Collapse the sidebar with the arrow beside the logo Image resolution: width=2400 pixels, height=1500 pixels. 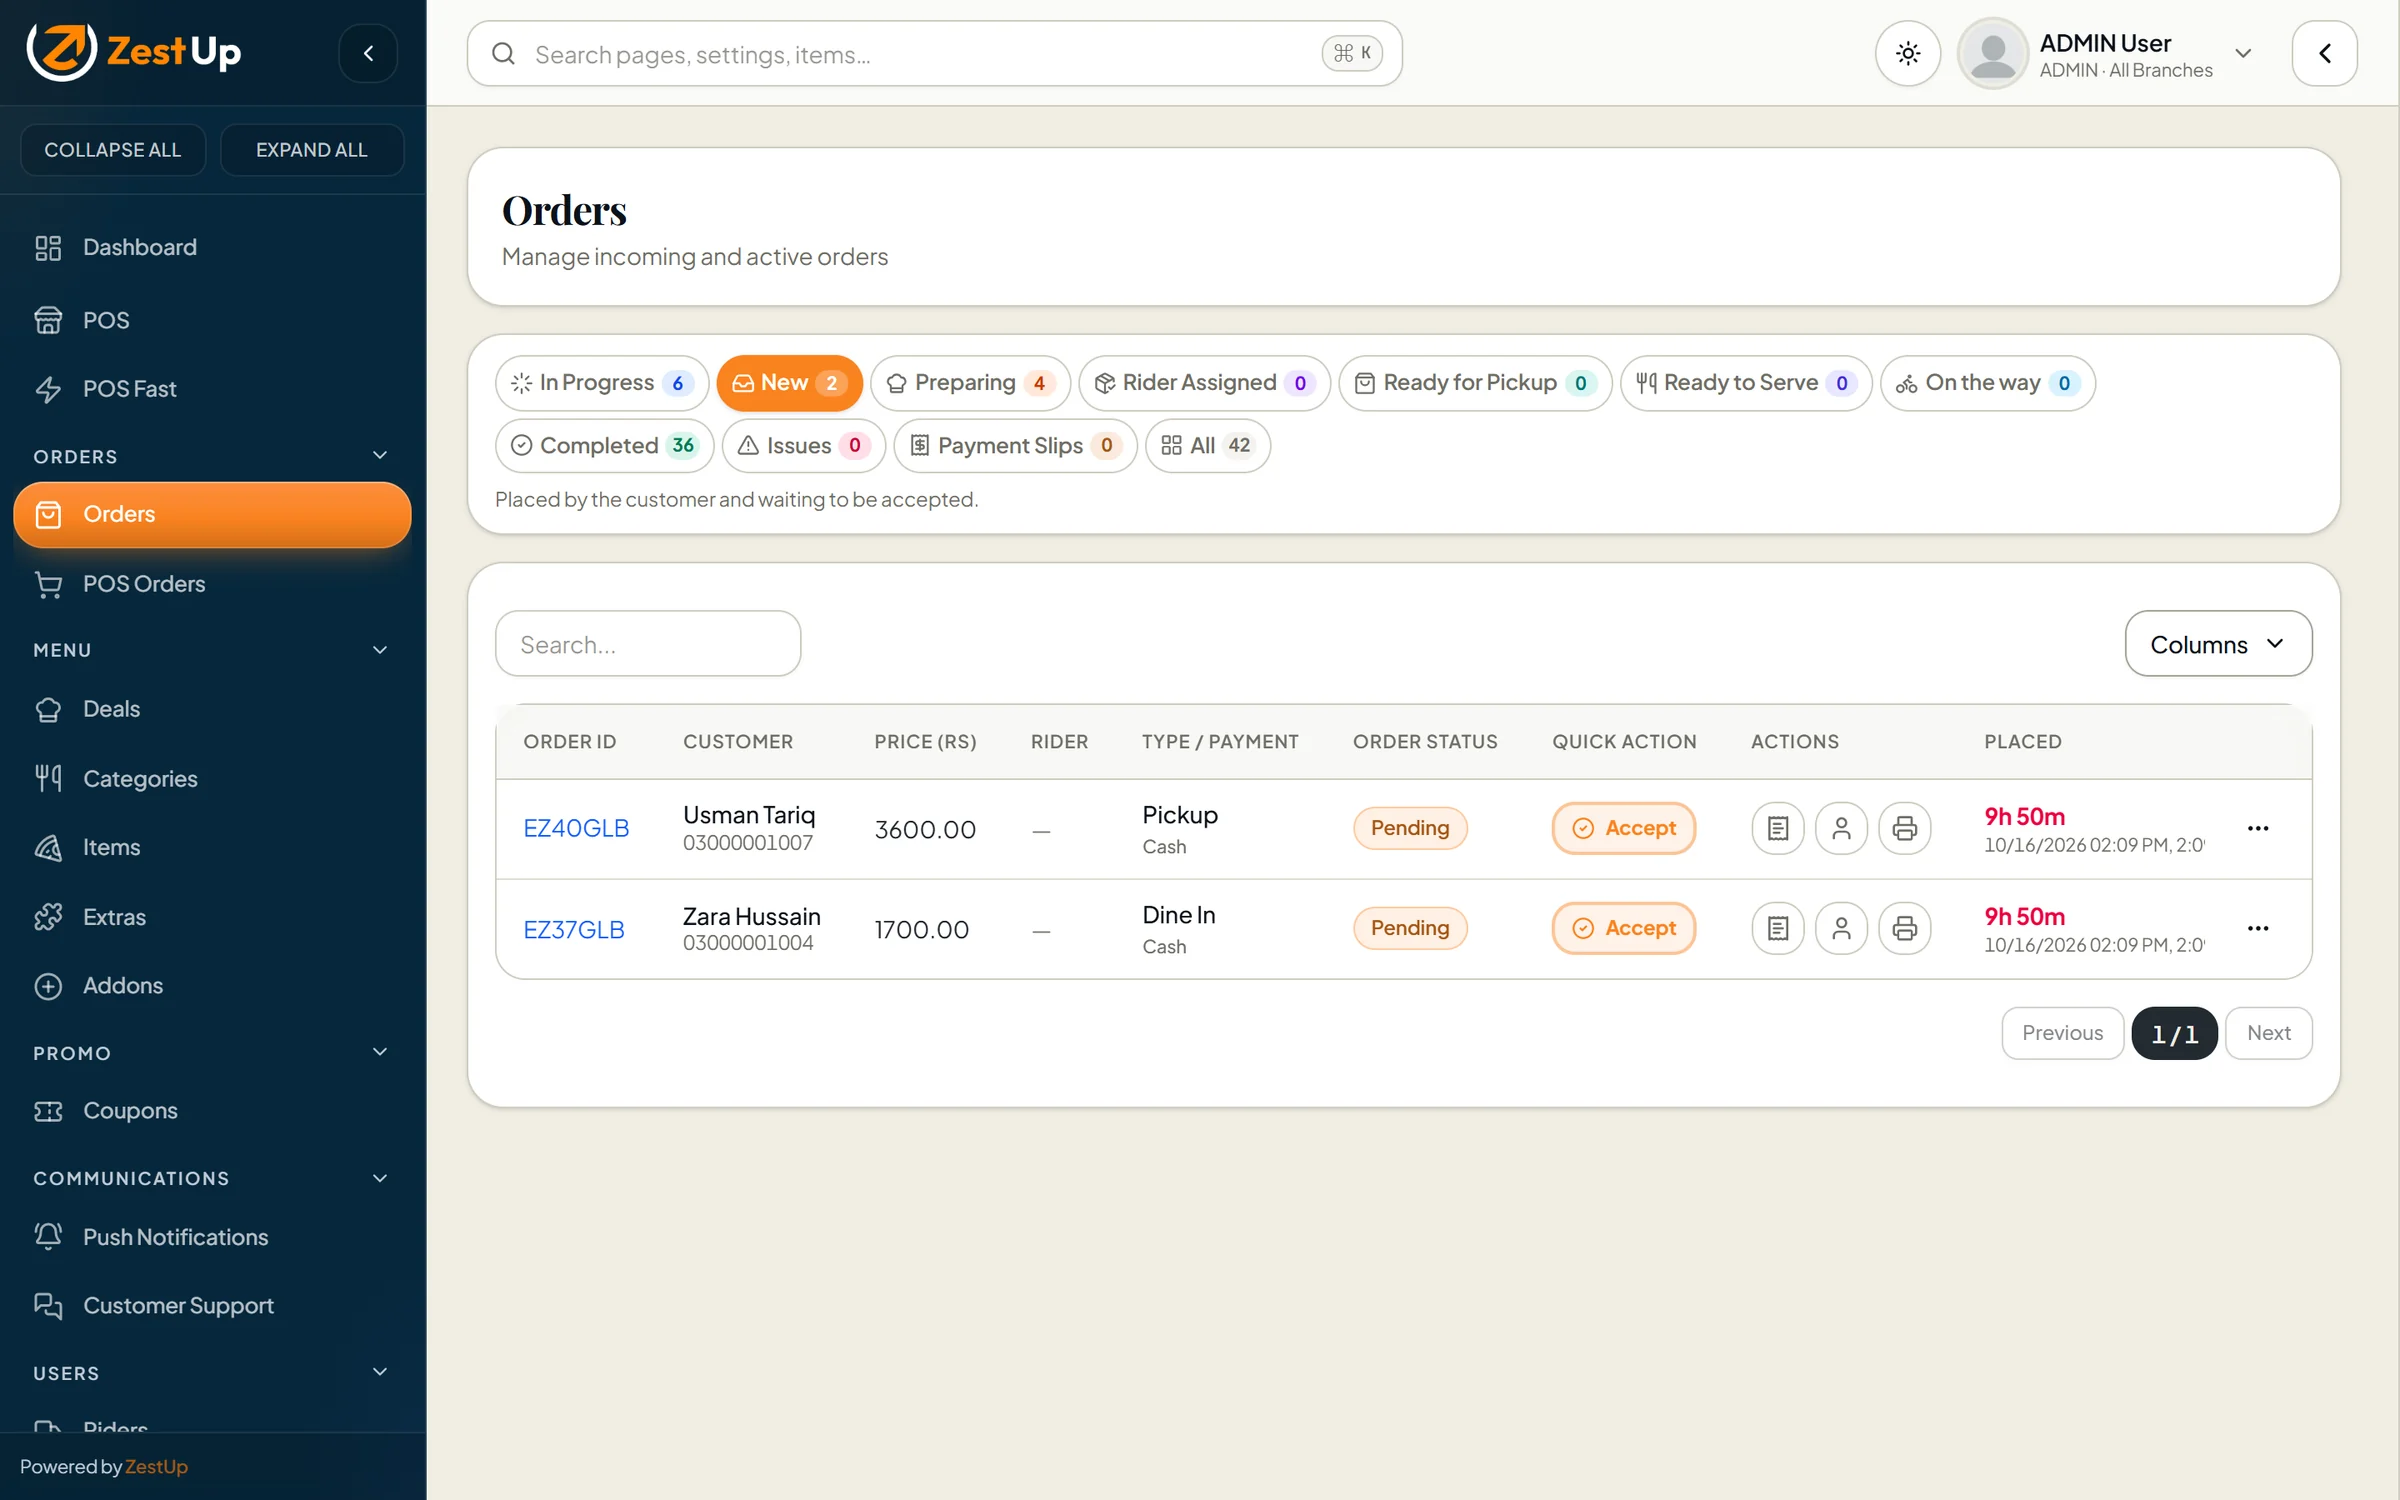(368, 53)
